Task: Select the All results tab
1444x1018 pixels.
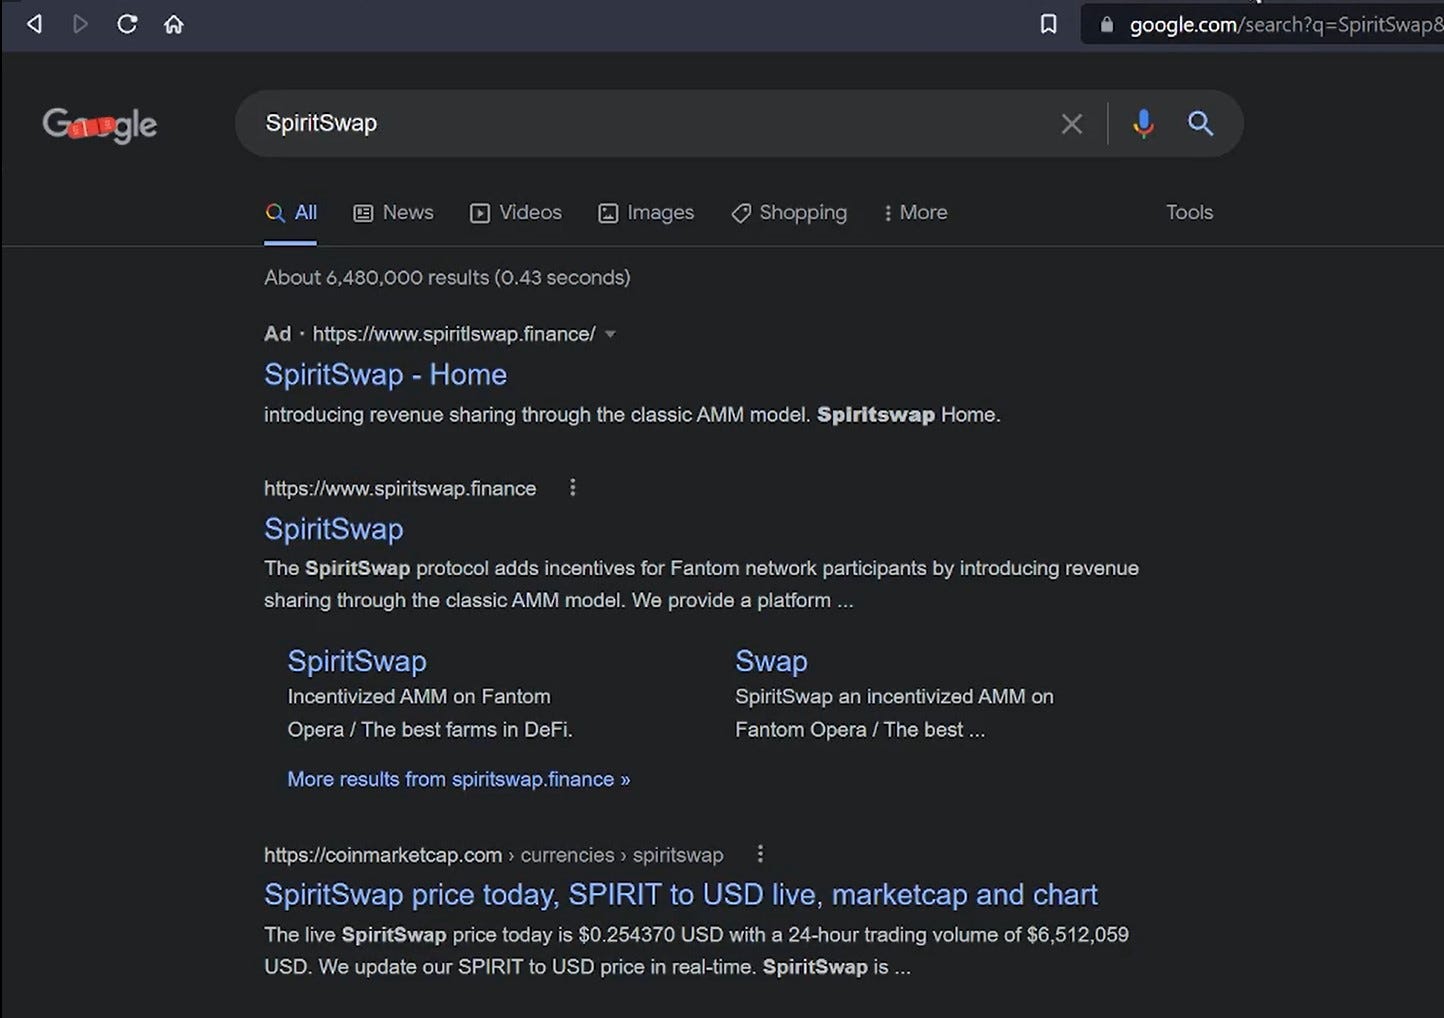Action: pos(291,213)
